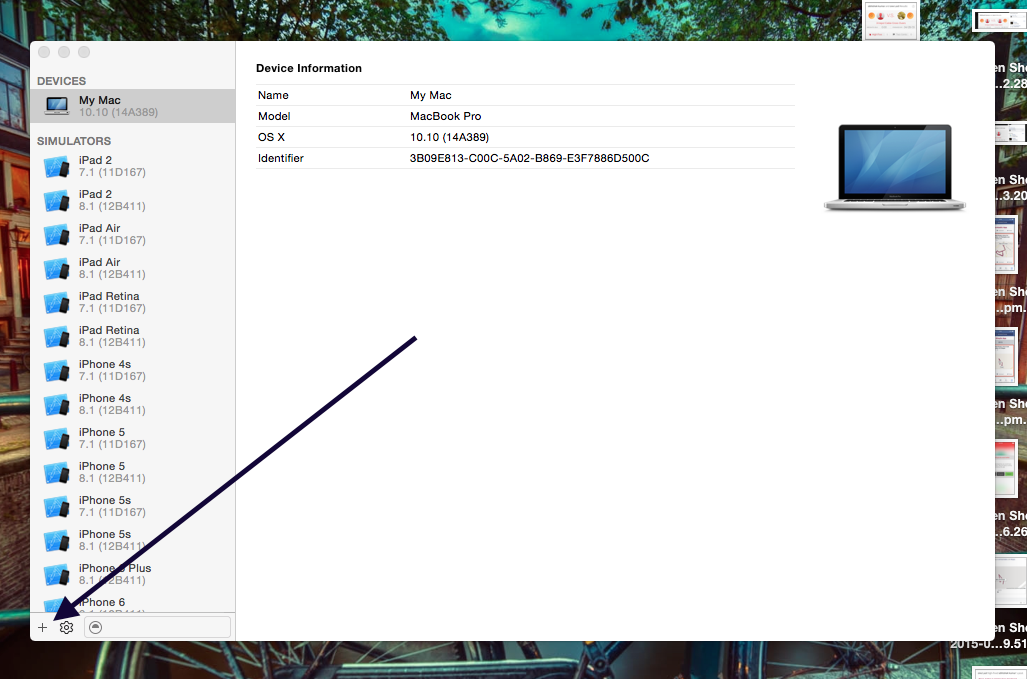
Task: Select iPad Air 7.1 (11D167) simulator
Action: tap(133, 234)
